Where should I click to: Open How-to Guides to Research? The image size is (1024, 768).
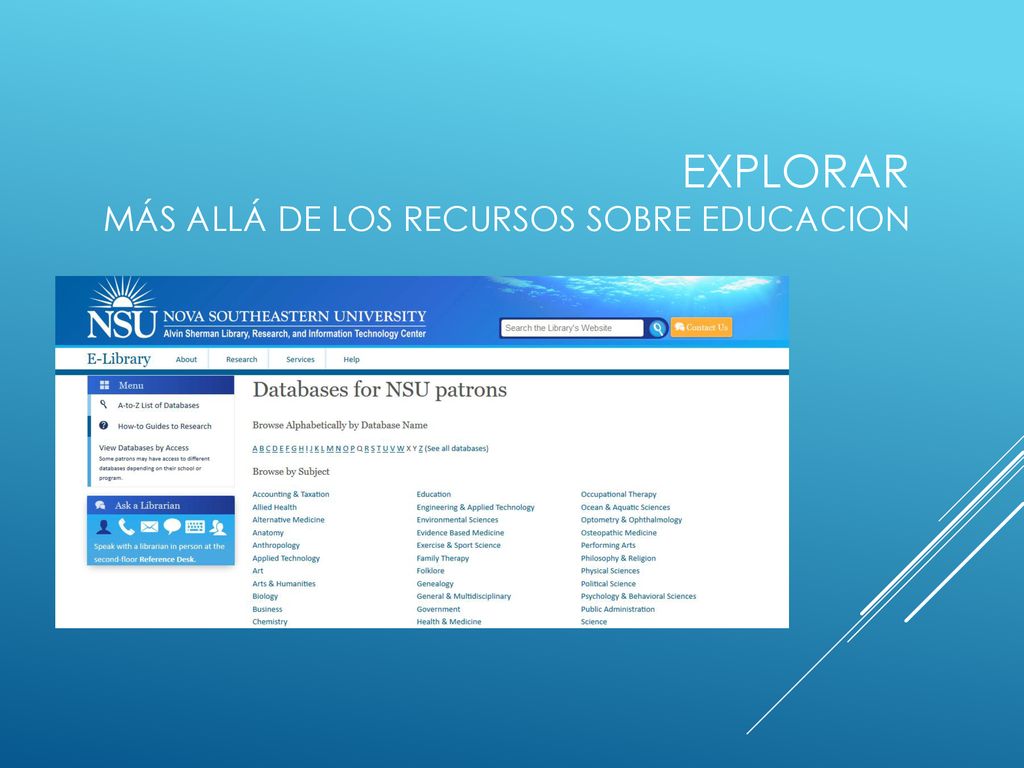coord(165,426)
